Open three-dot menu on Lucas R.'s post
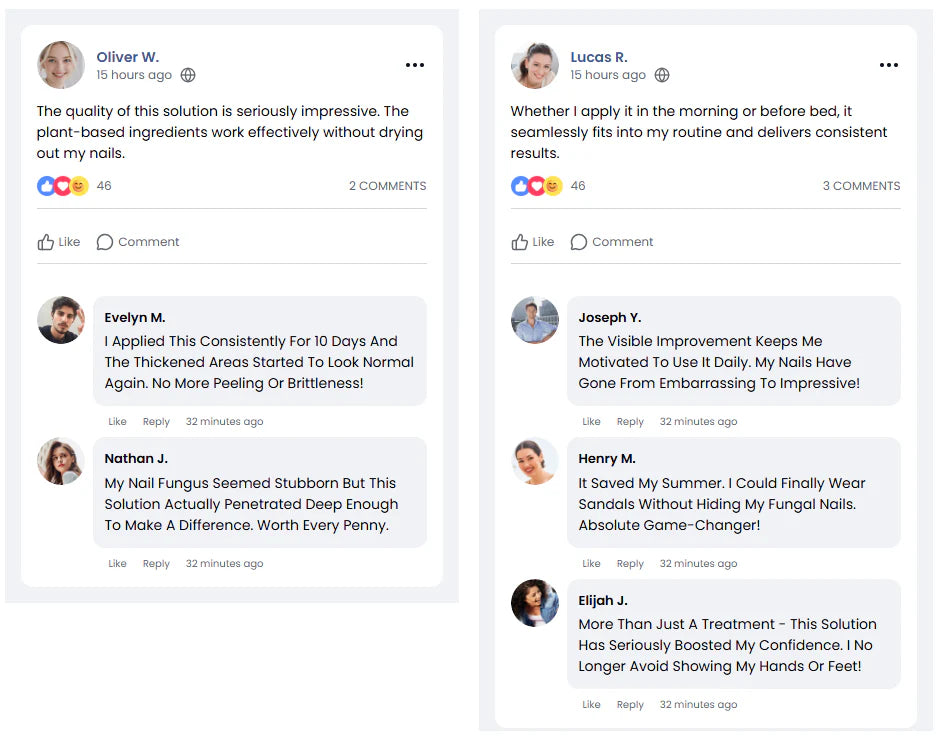 (889, 65)
